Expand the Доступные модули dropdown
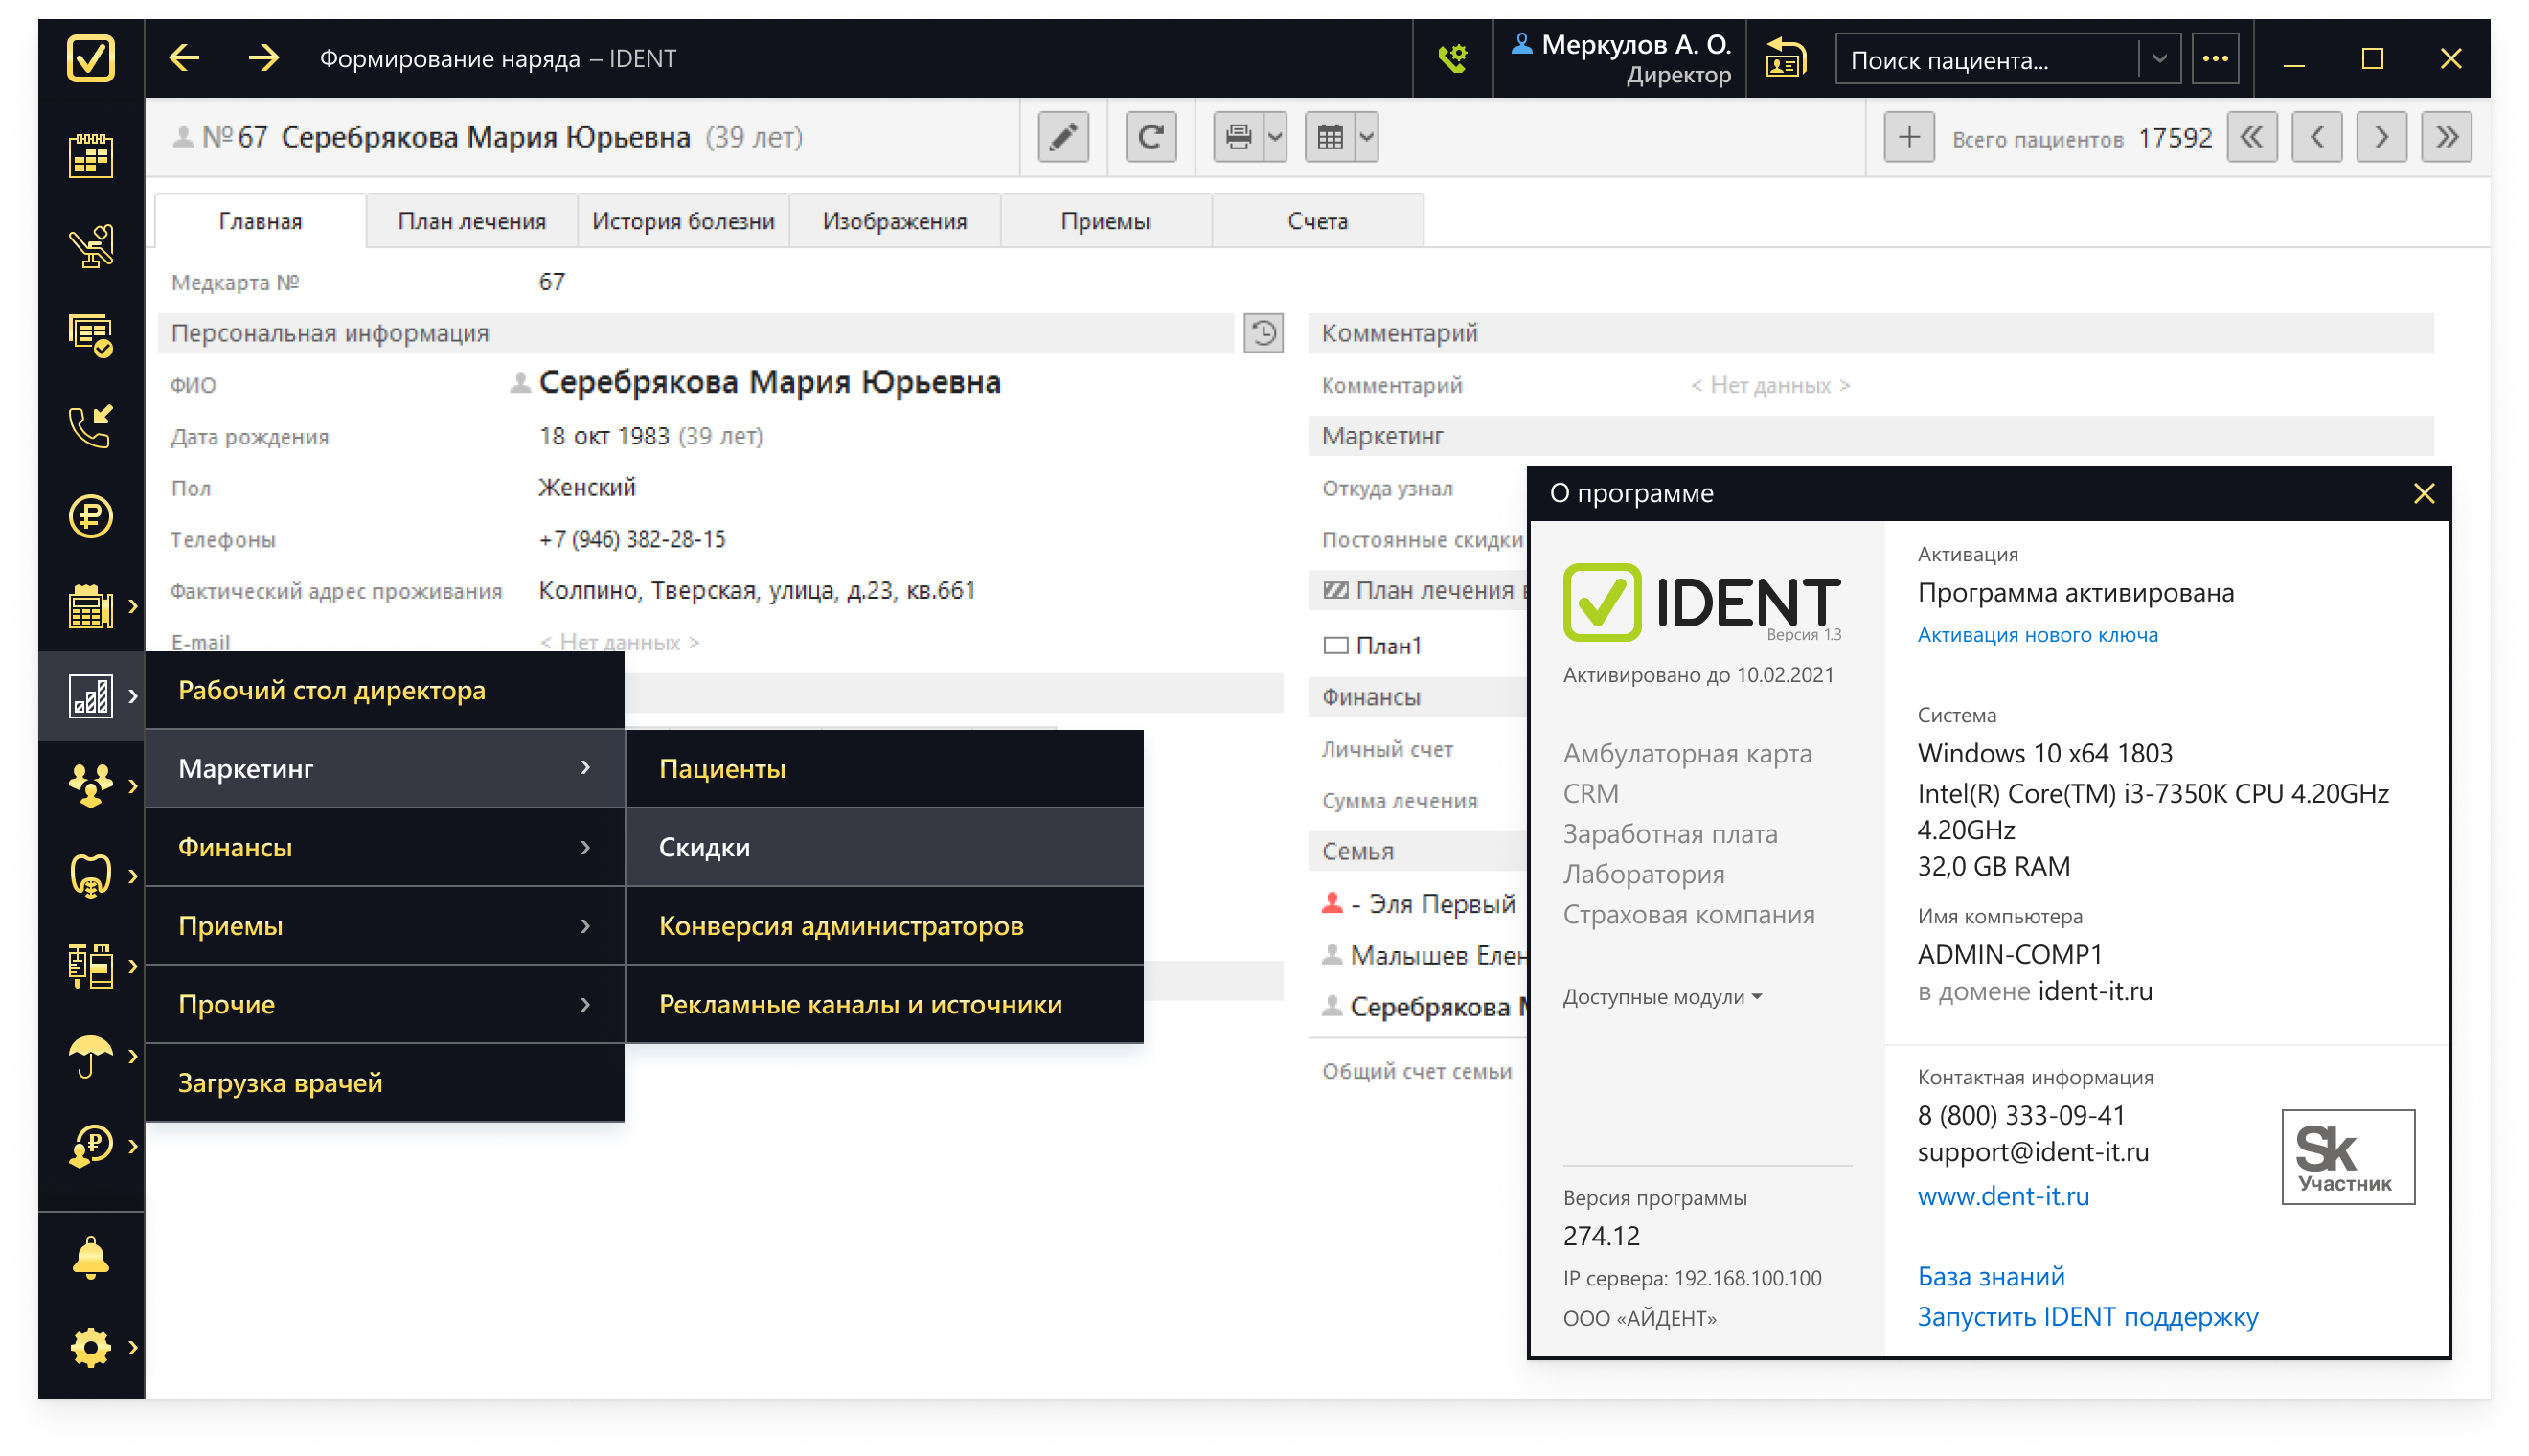This screenshot has height=1456, width=2529. (1662, 997)
